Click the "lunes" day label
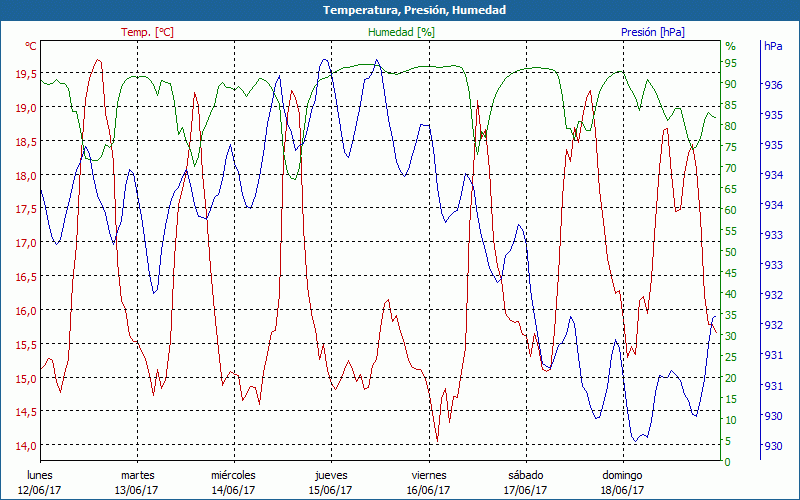The image size is (800, 500). [x=40, y=475]
